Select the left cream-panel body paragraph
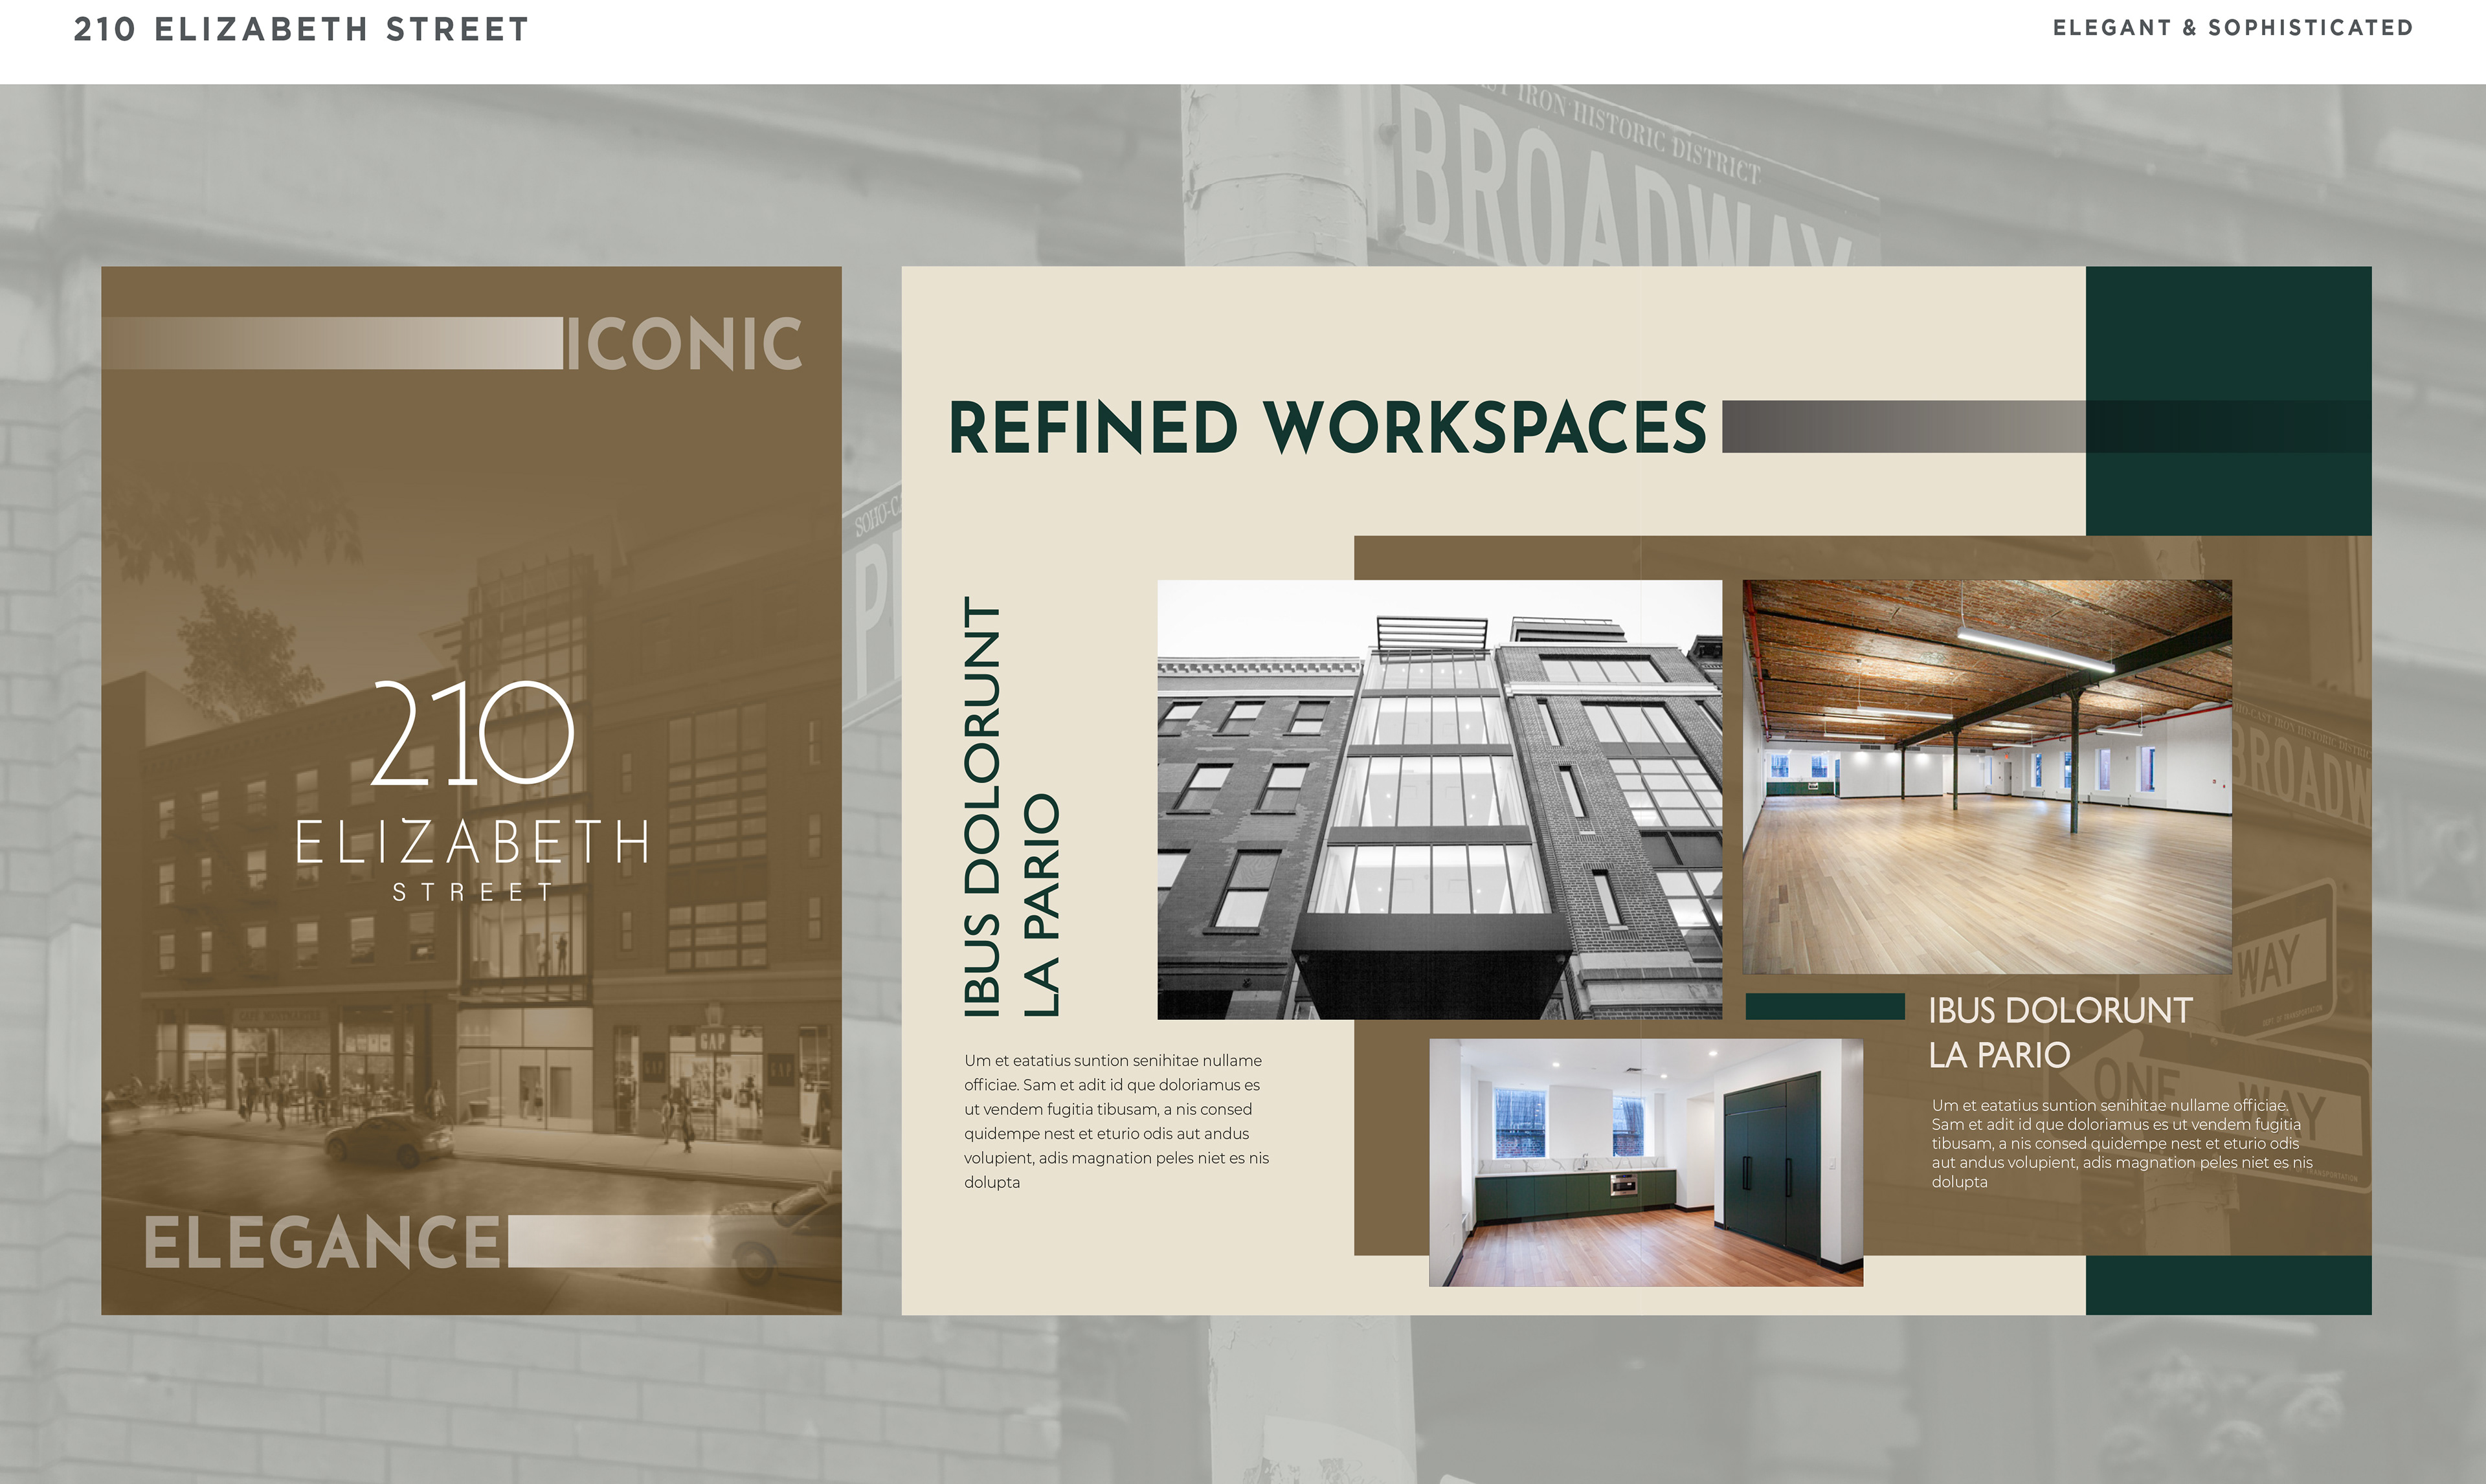This screenshot has height=1484, width=2486. point(1116,1121)
